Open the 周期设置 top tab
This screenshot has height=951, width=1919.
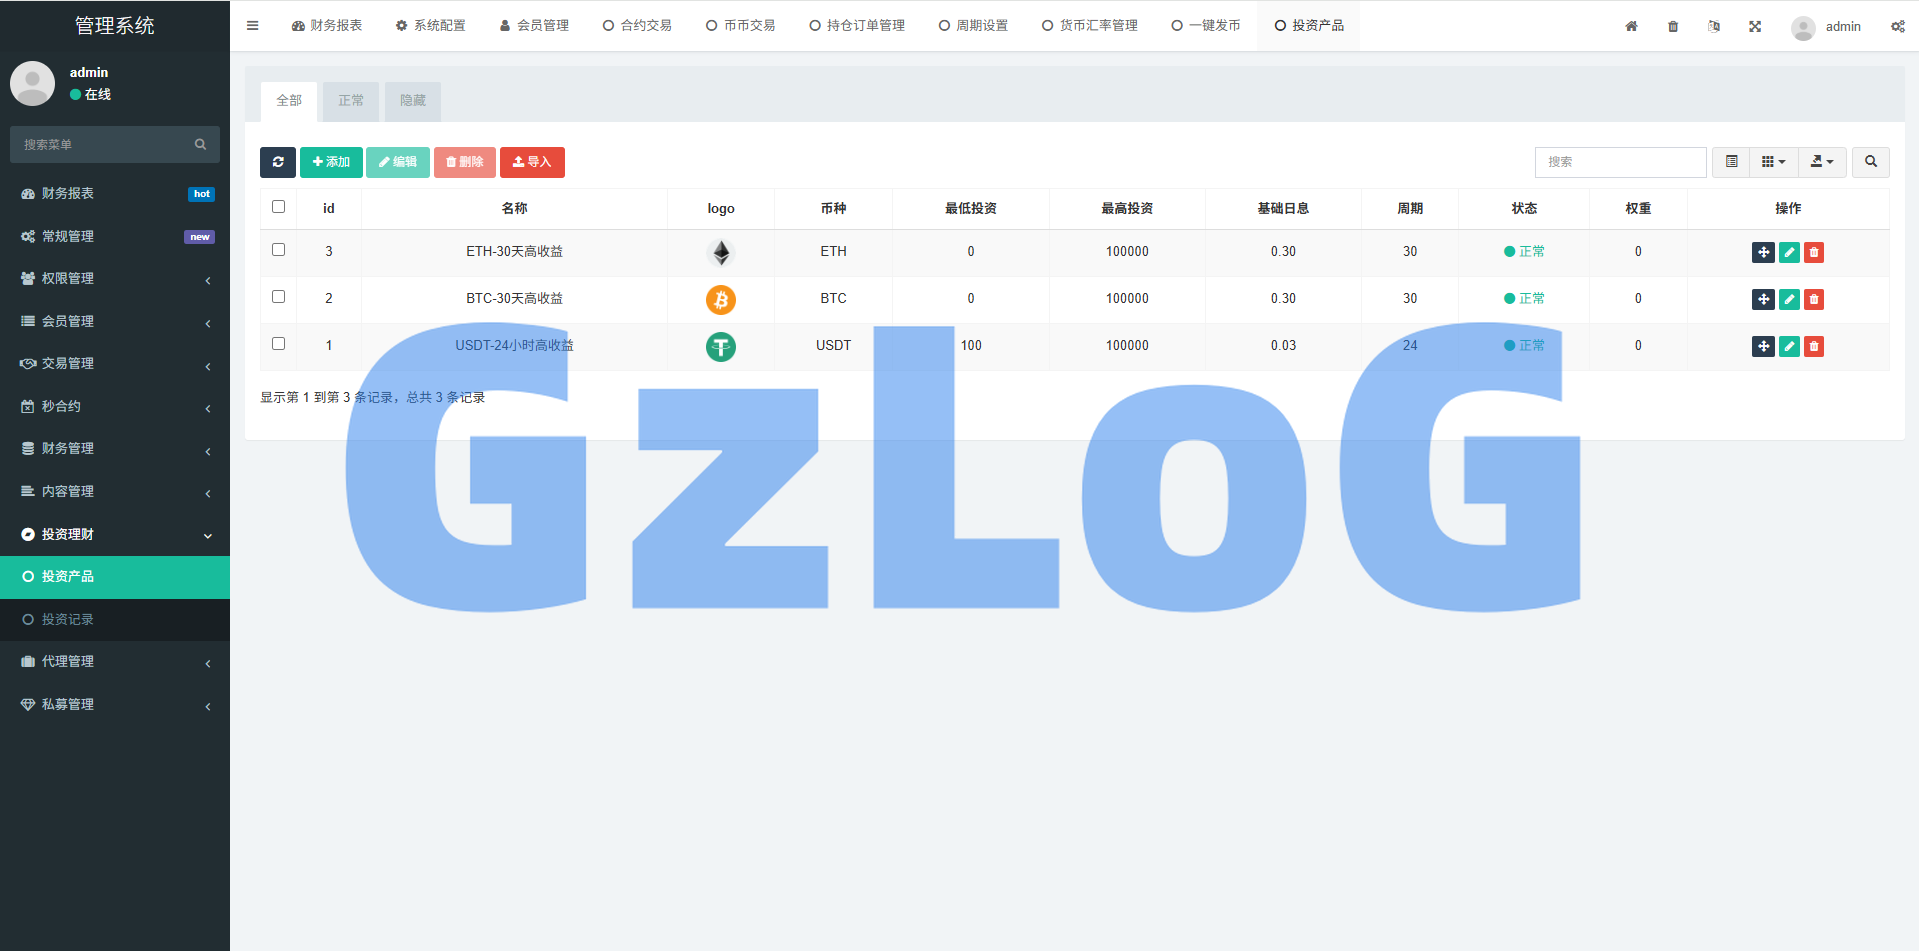[x=973, y=26]
